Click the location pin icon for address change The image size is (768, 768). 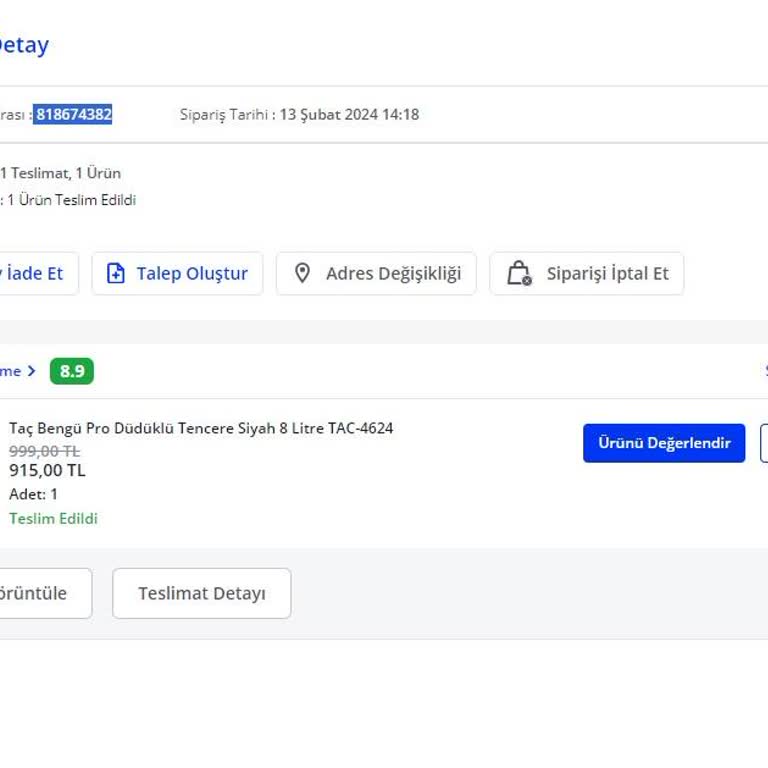tap(302, 273)
